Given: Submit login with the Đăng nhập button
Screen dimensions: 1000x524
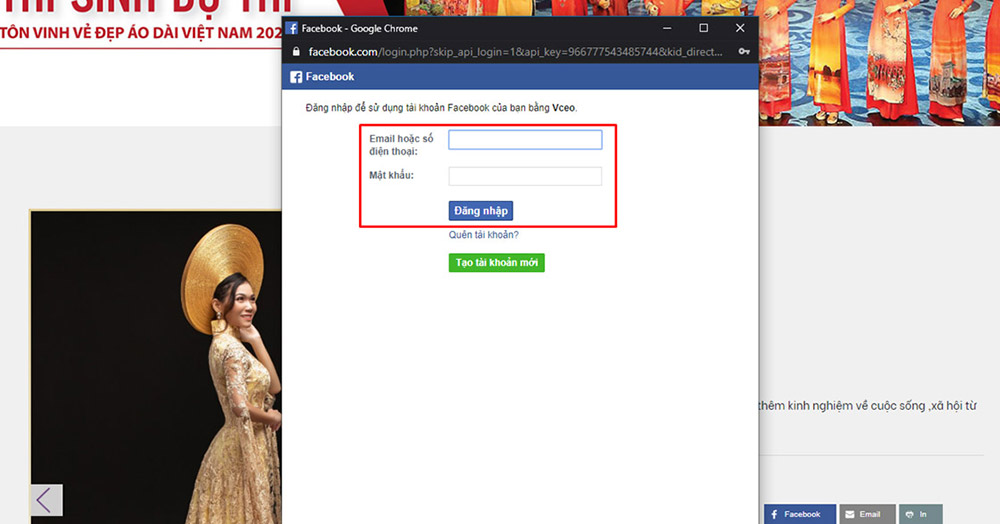Looking at the screenshot, I should (x=481, y=211).
